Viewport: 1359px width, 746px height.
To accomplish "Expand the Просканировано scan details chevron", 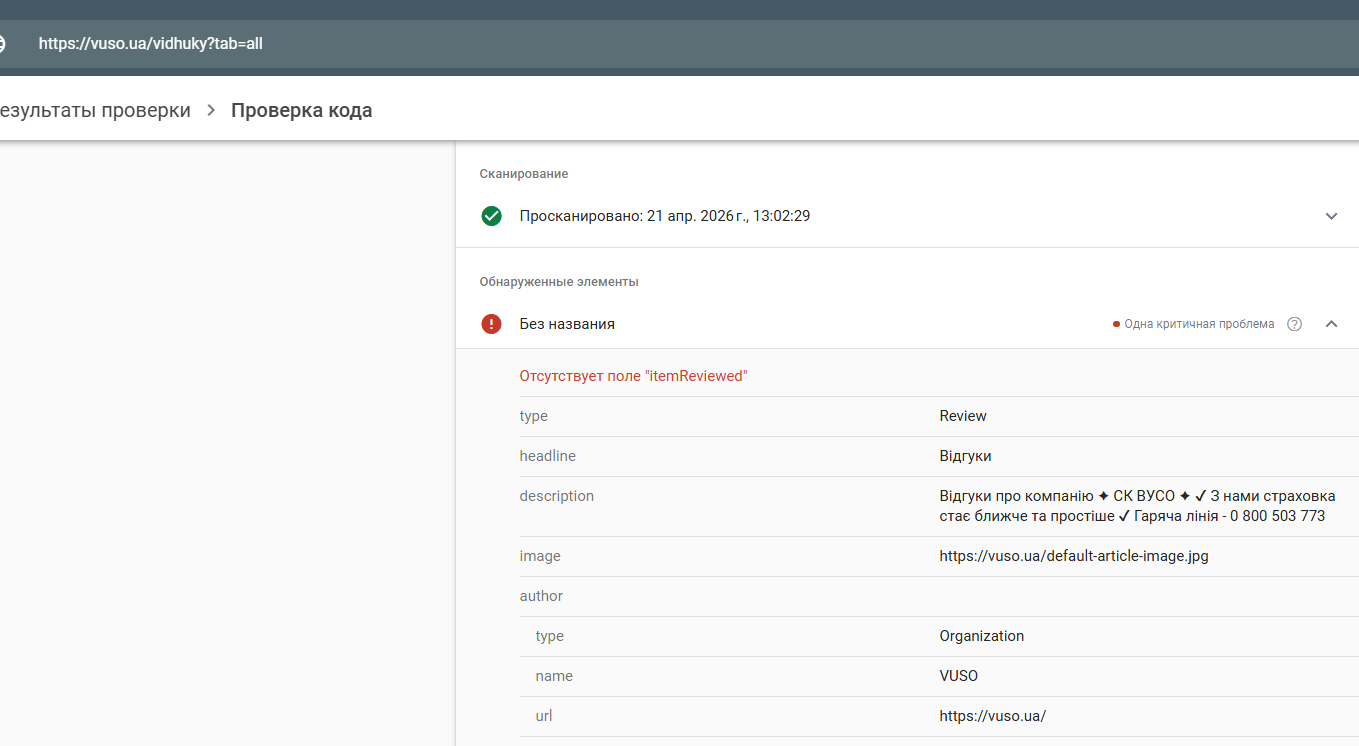I will point(1331,216).
